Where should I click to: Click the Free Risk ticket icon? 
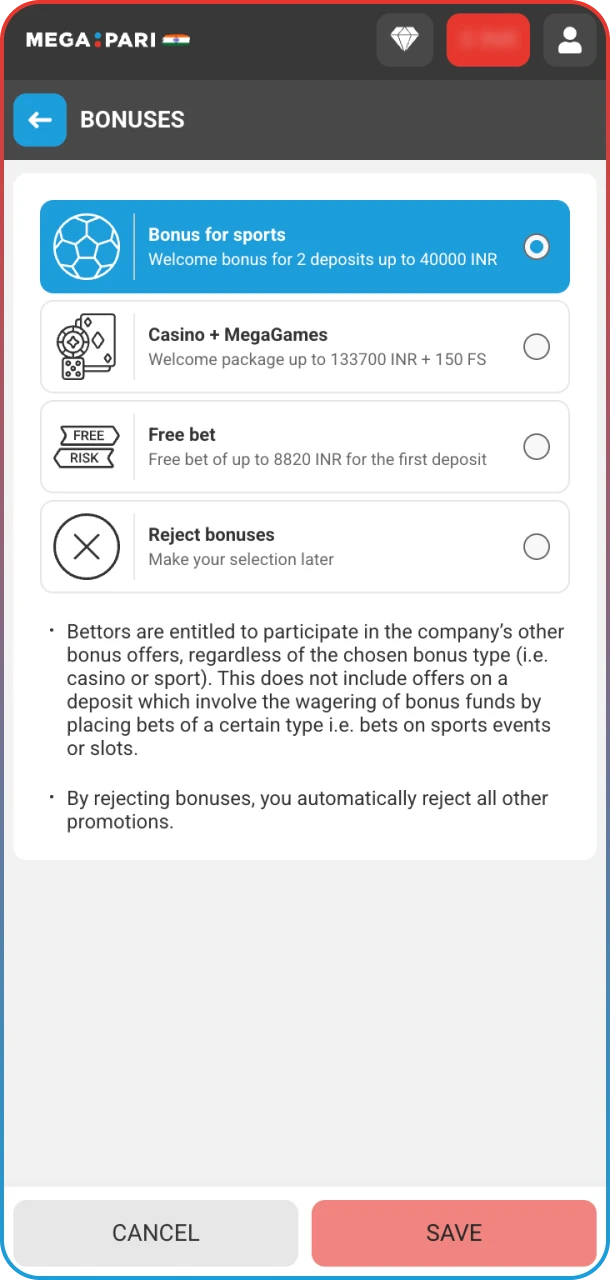point(86,446)
